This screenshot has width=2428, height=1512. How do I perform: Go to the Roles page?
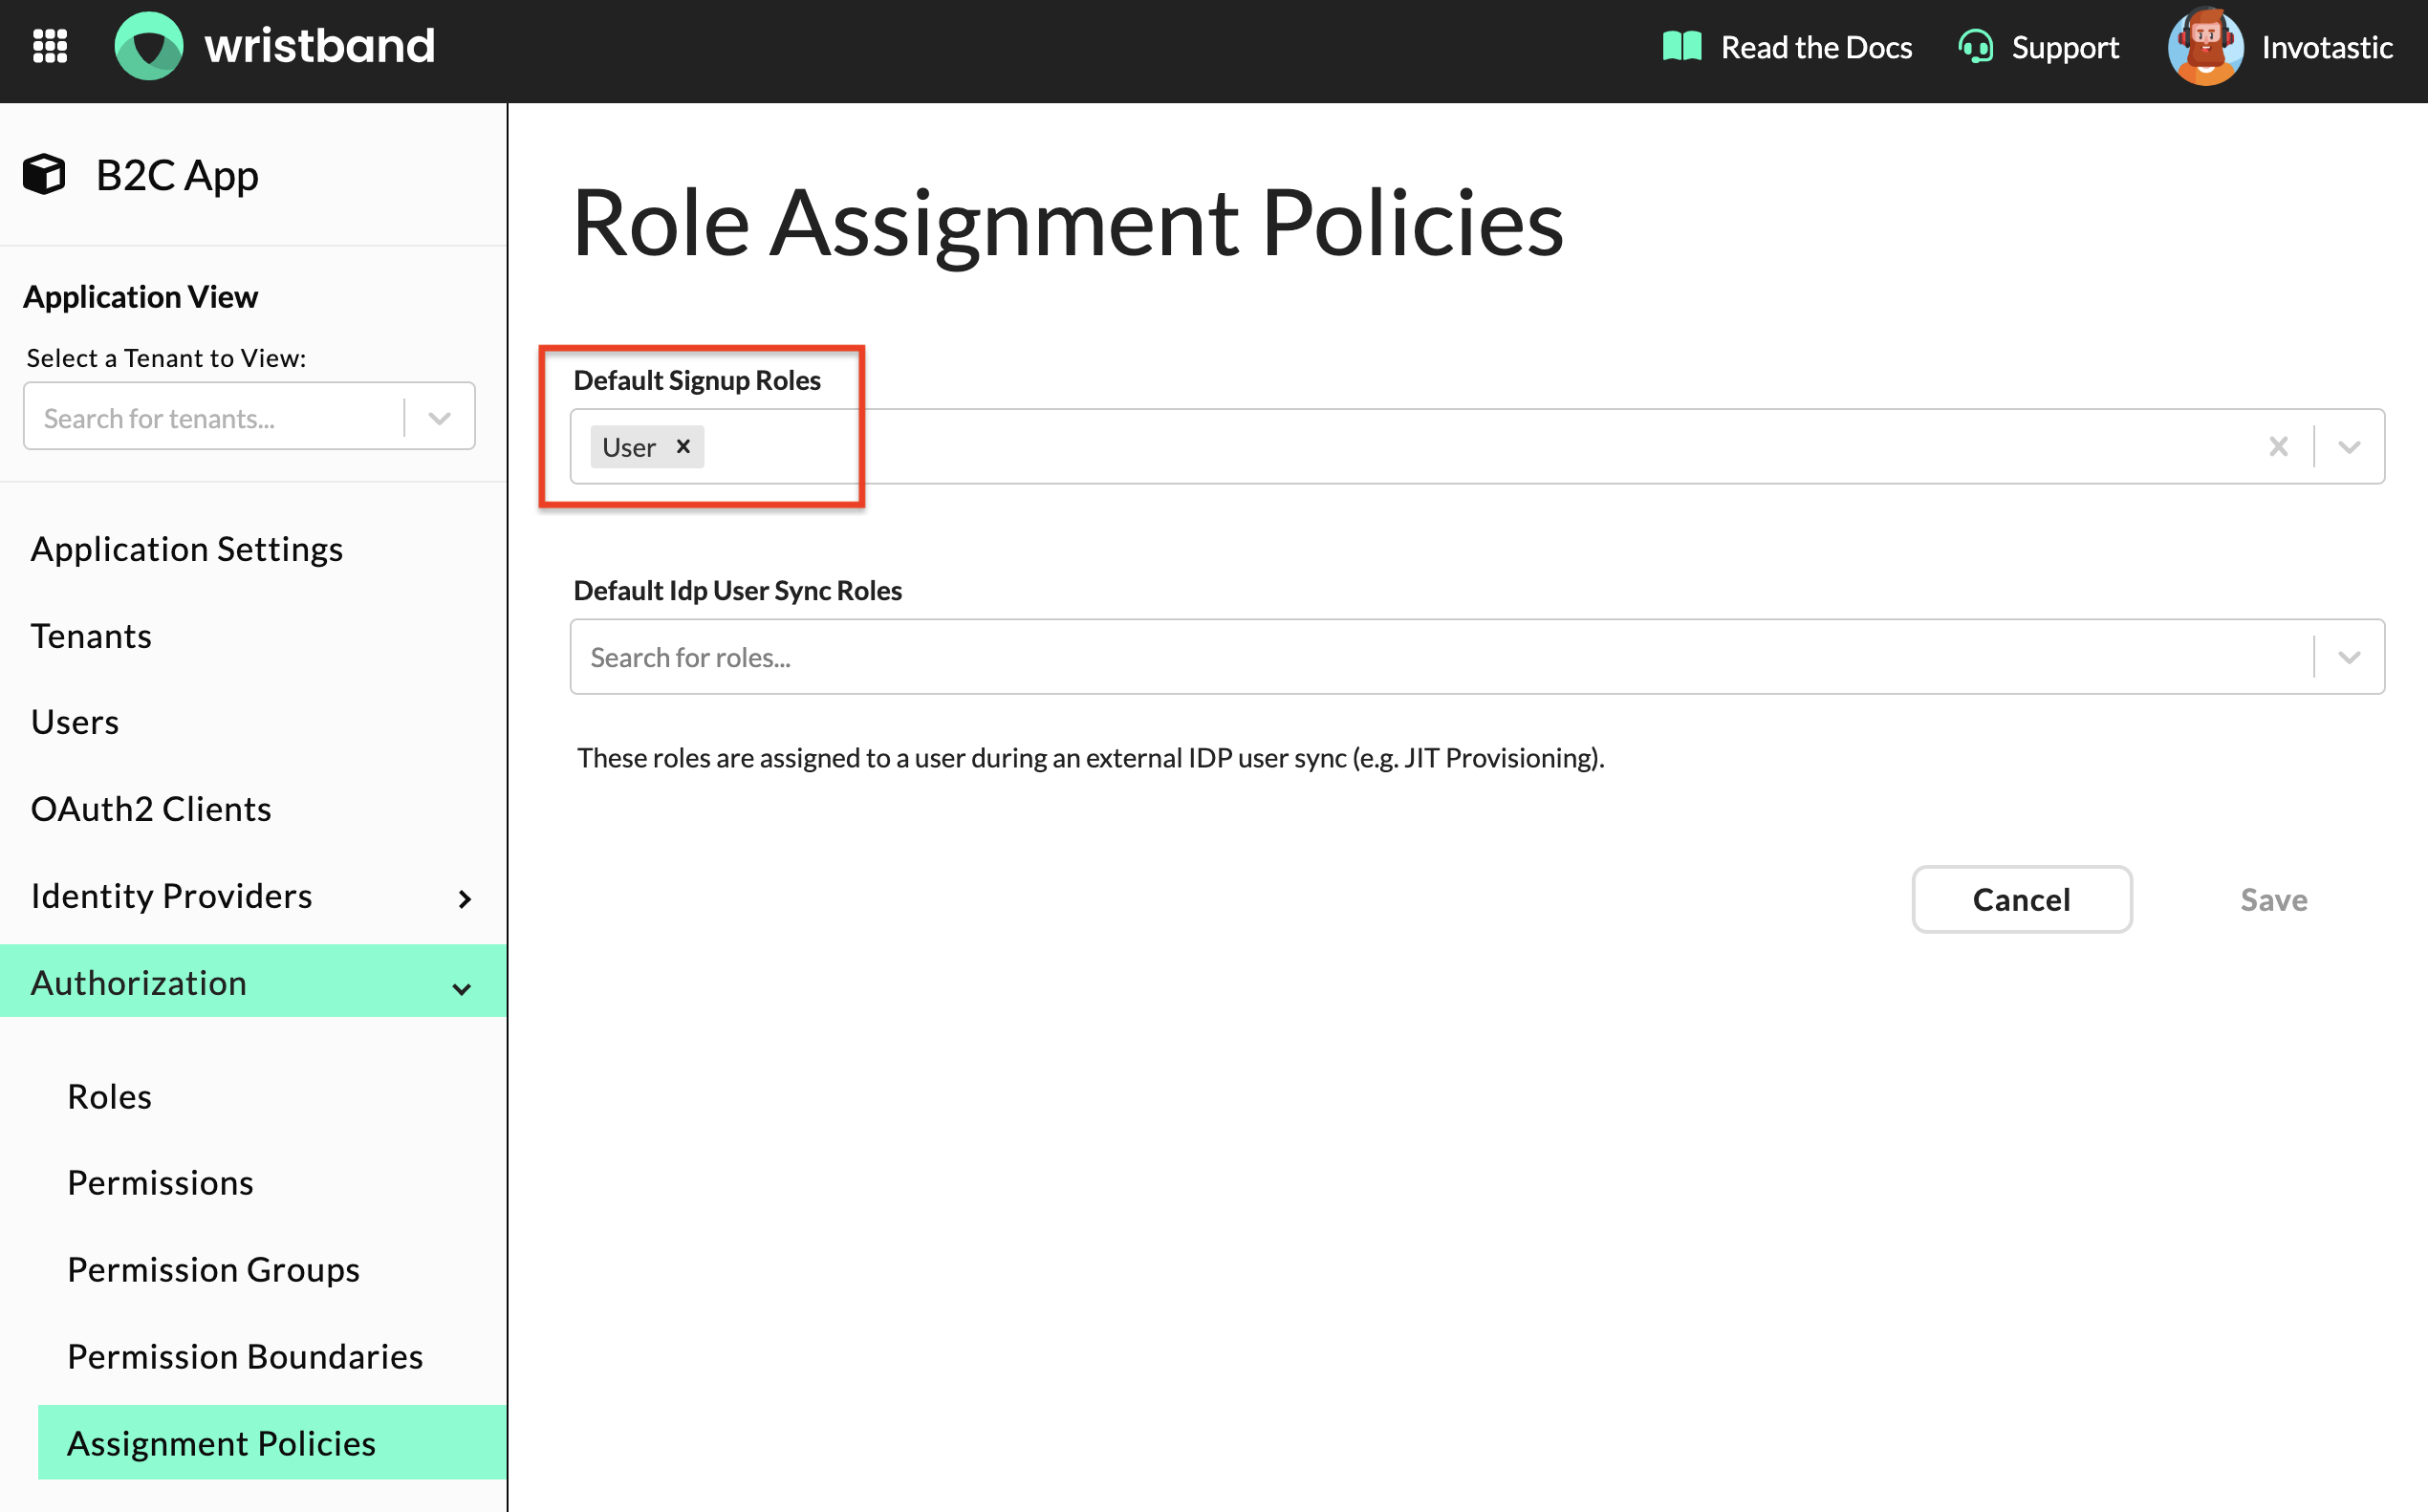click(110, 1096)
